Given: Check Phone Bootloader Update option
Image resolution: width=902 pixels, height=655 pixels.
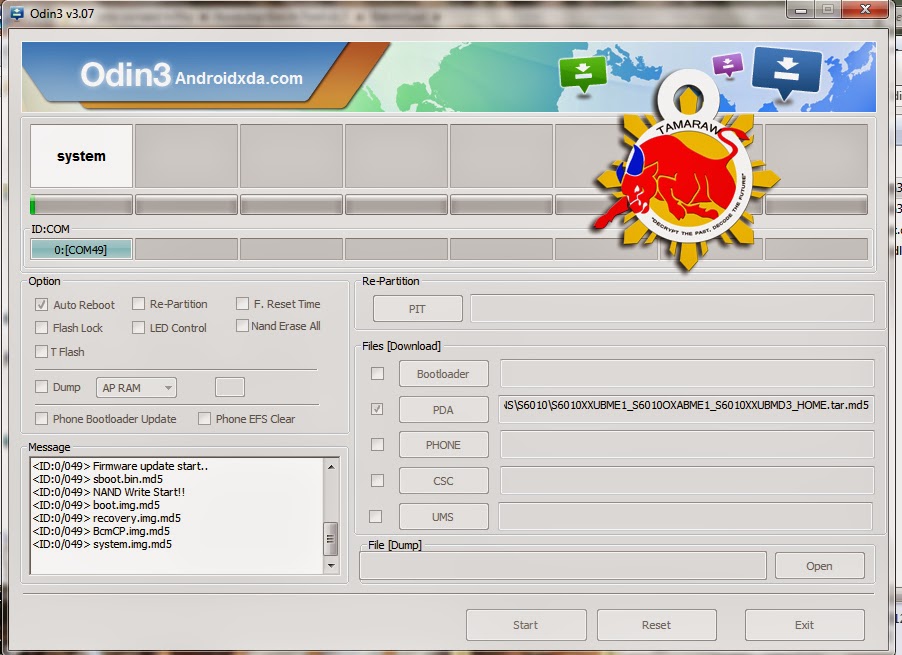Looking at the screenshot, I should 41,419.
